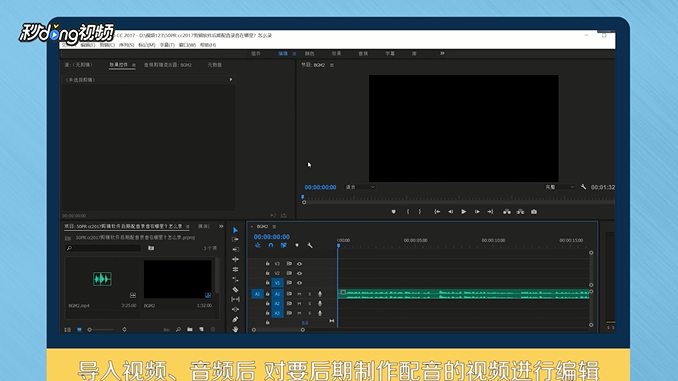Expand workspace overflow chevrons
Image resolution: width=678 pixels, height=381 pixels.
coord(442,53)
